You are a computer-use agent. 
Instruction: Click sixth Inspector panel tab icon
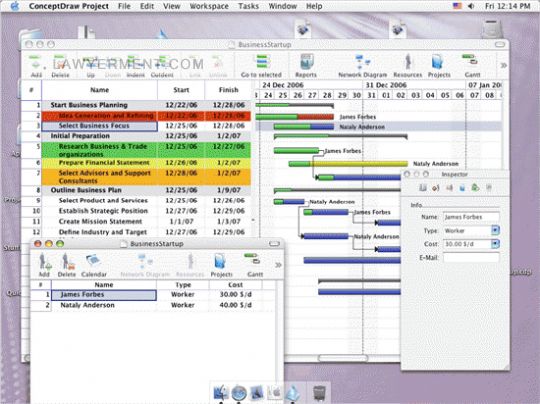[x=489, y=188]
